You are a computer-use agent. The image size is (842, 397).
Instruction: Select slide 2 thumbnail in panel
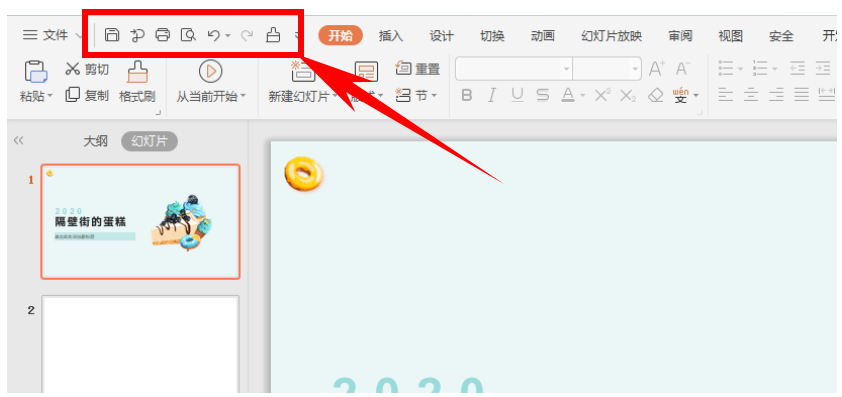pos(141,344)
